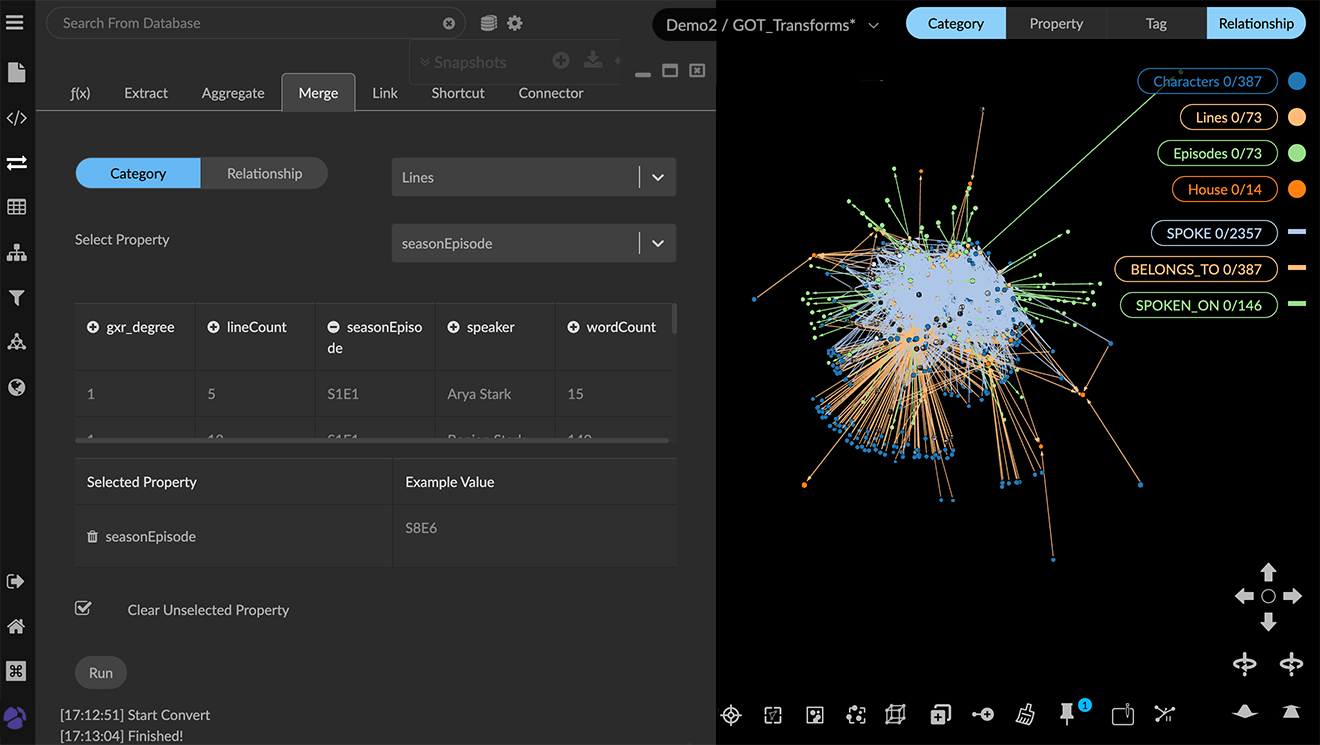Image resolution: width=1320 pixels, height=745 pixels.
Task: Toggle the Clear Unselected Property checkbox
Action: [84, 609]
